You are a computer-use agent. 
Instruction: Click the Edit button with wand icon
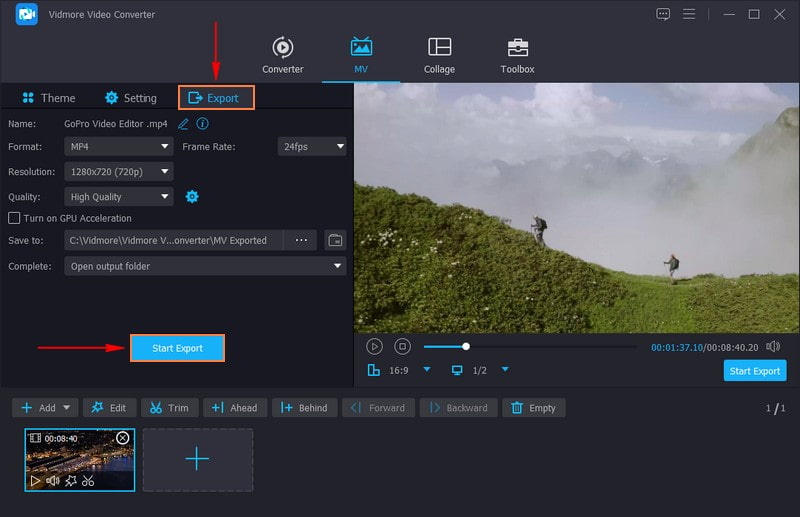tap(110, 408)
